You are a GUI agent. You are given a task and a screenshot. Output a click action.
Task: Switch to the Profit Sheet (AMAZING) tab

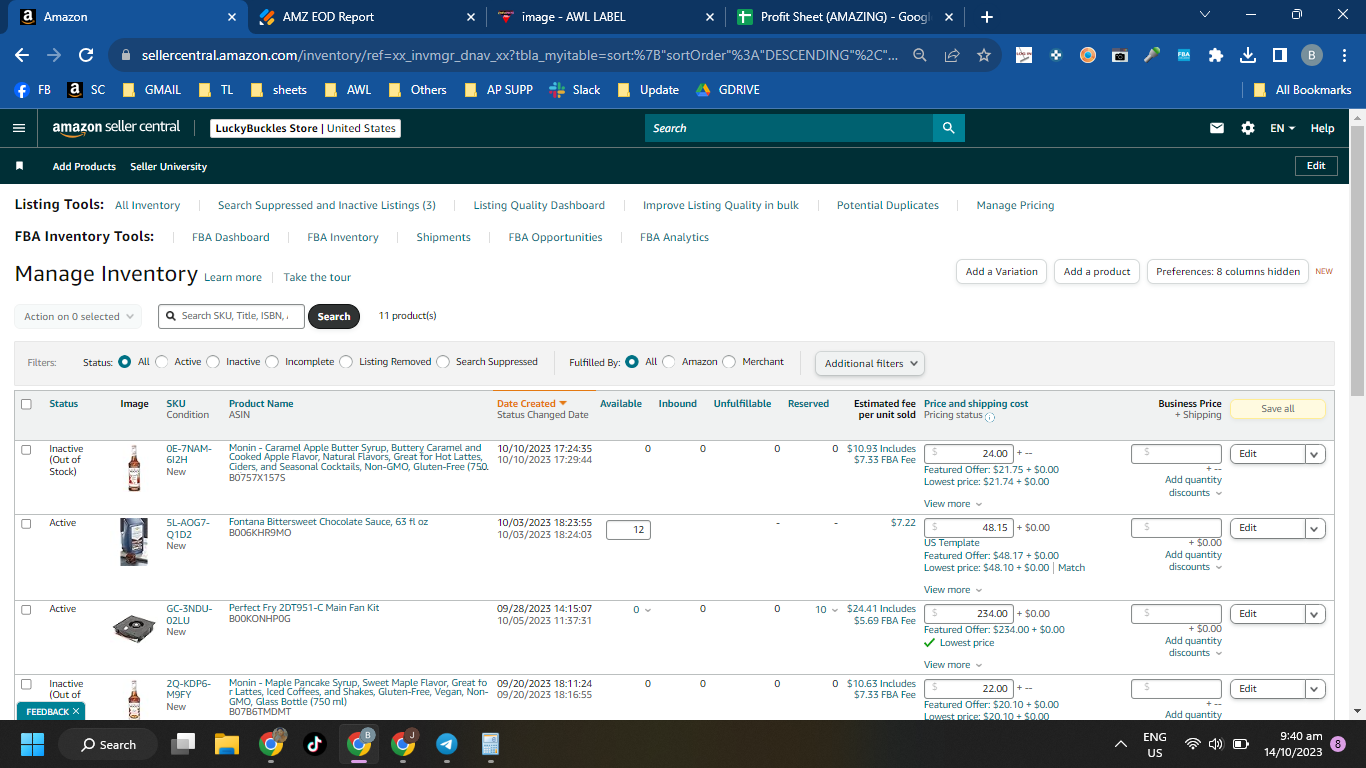(845, 17)
